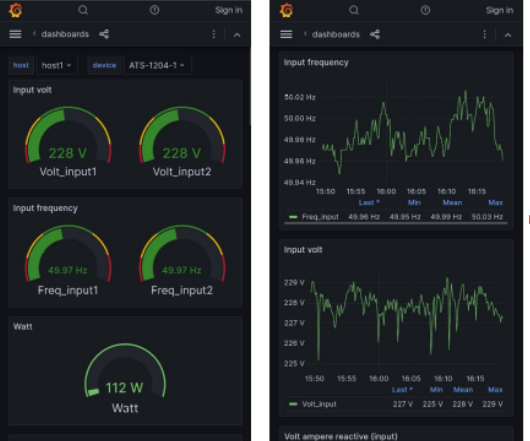Sign in from the left window
530x441 pixels.
tap(229, 10)
